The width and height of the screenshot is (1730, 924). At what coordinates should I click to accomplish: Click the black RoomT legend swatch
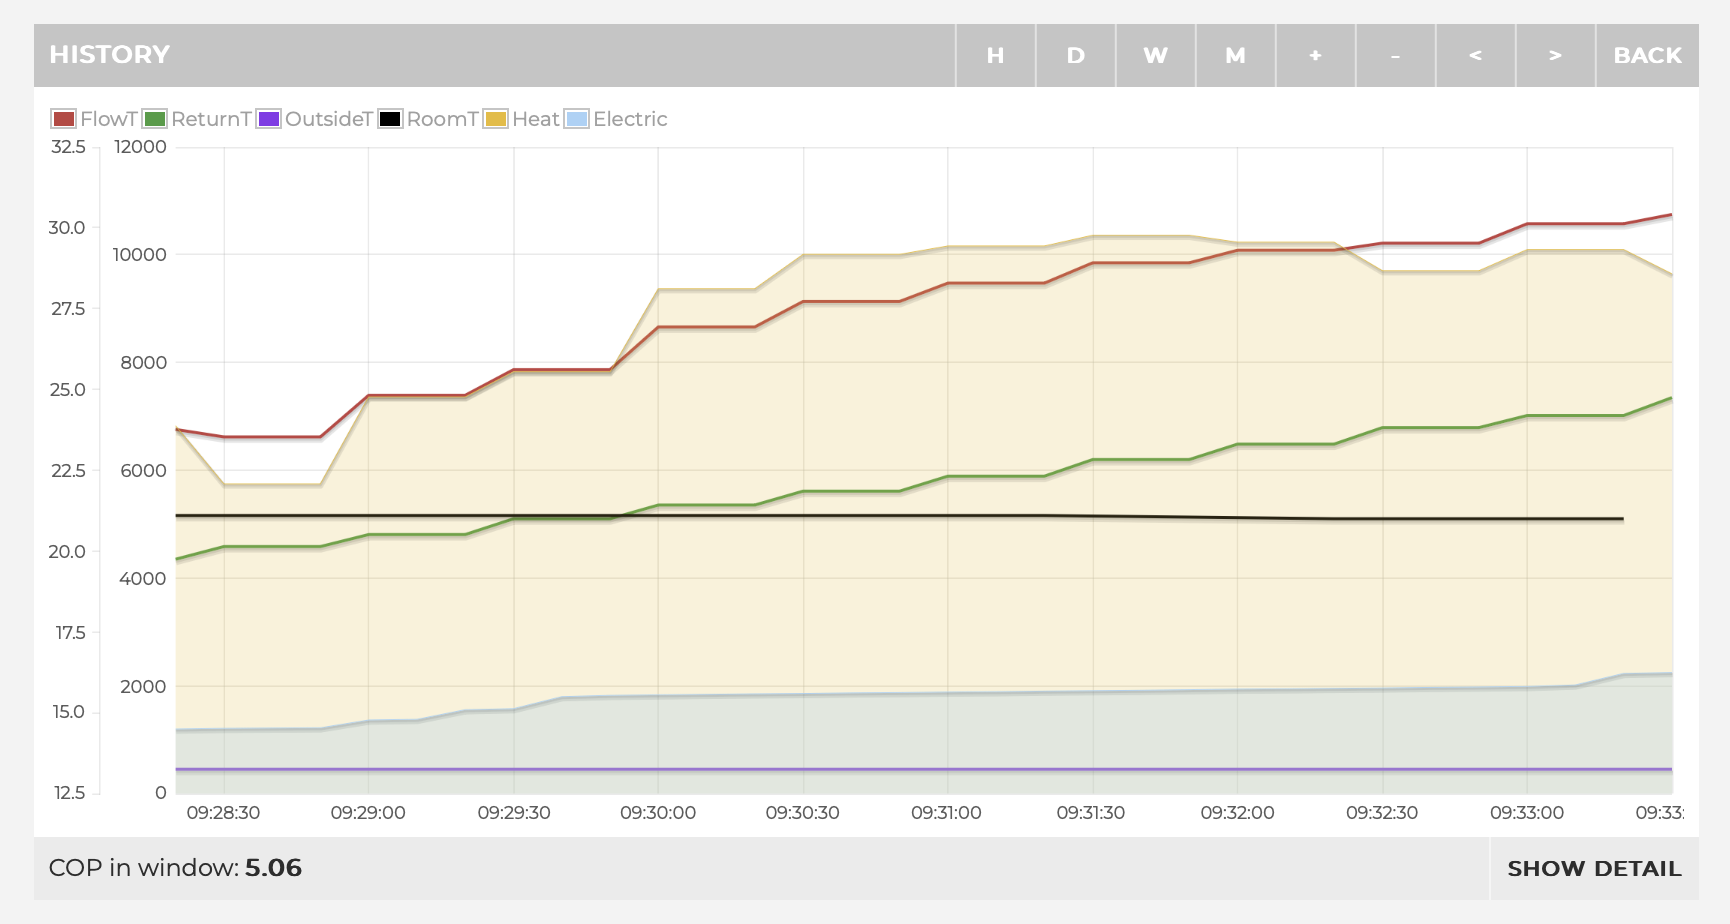[390, 119]
